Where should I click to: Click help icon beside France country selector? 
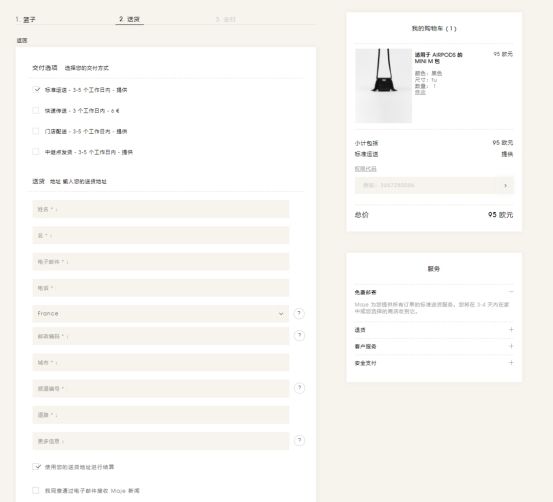(x=299, y=314)
